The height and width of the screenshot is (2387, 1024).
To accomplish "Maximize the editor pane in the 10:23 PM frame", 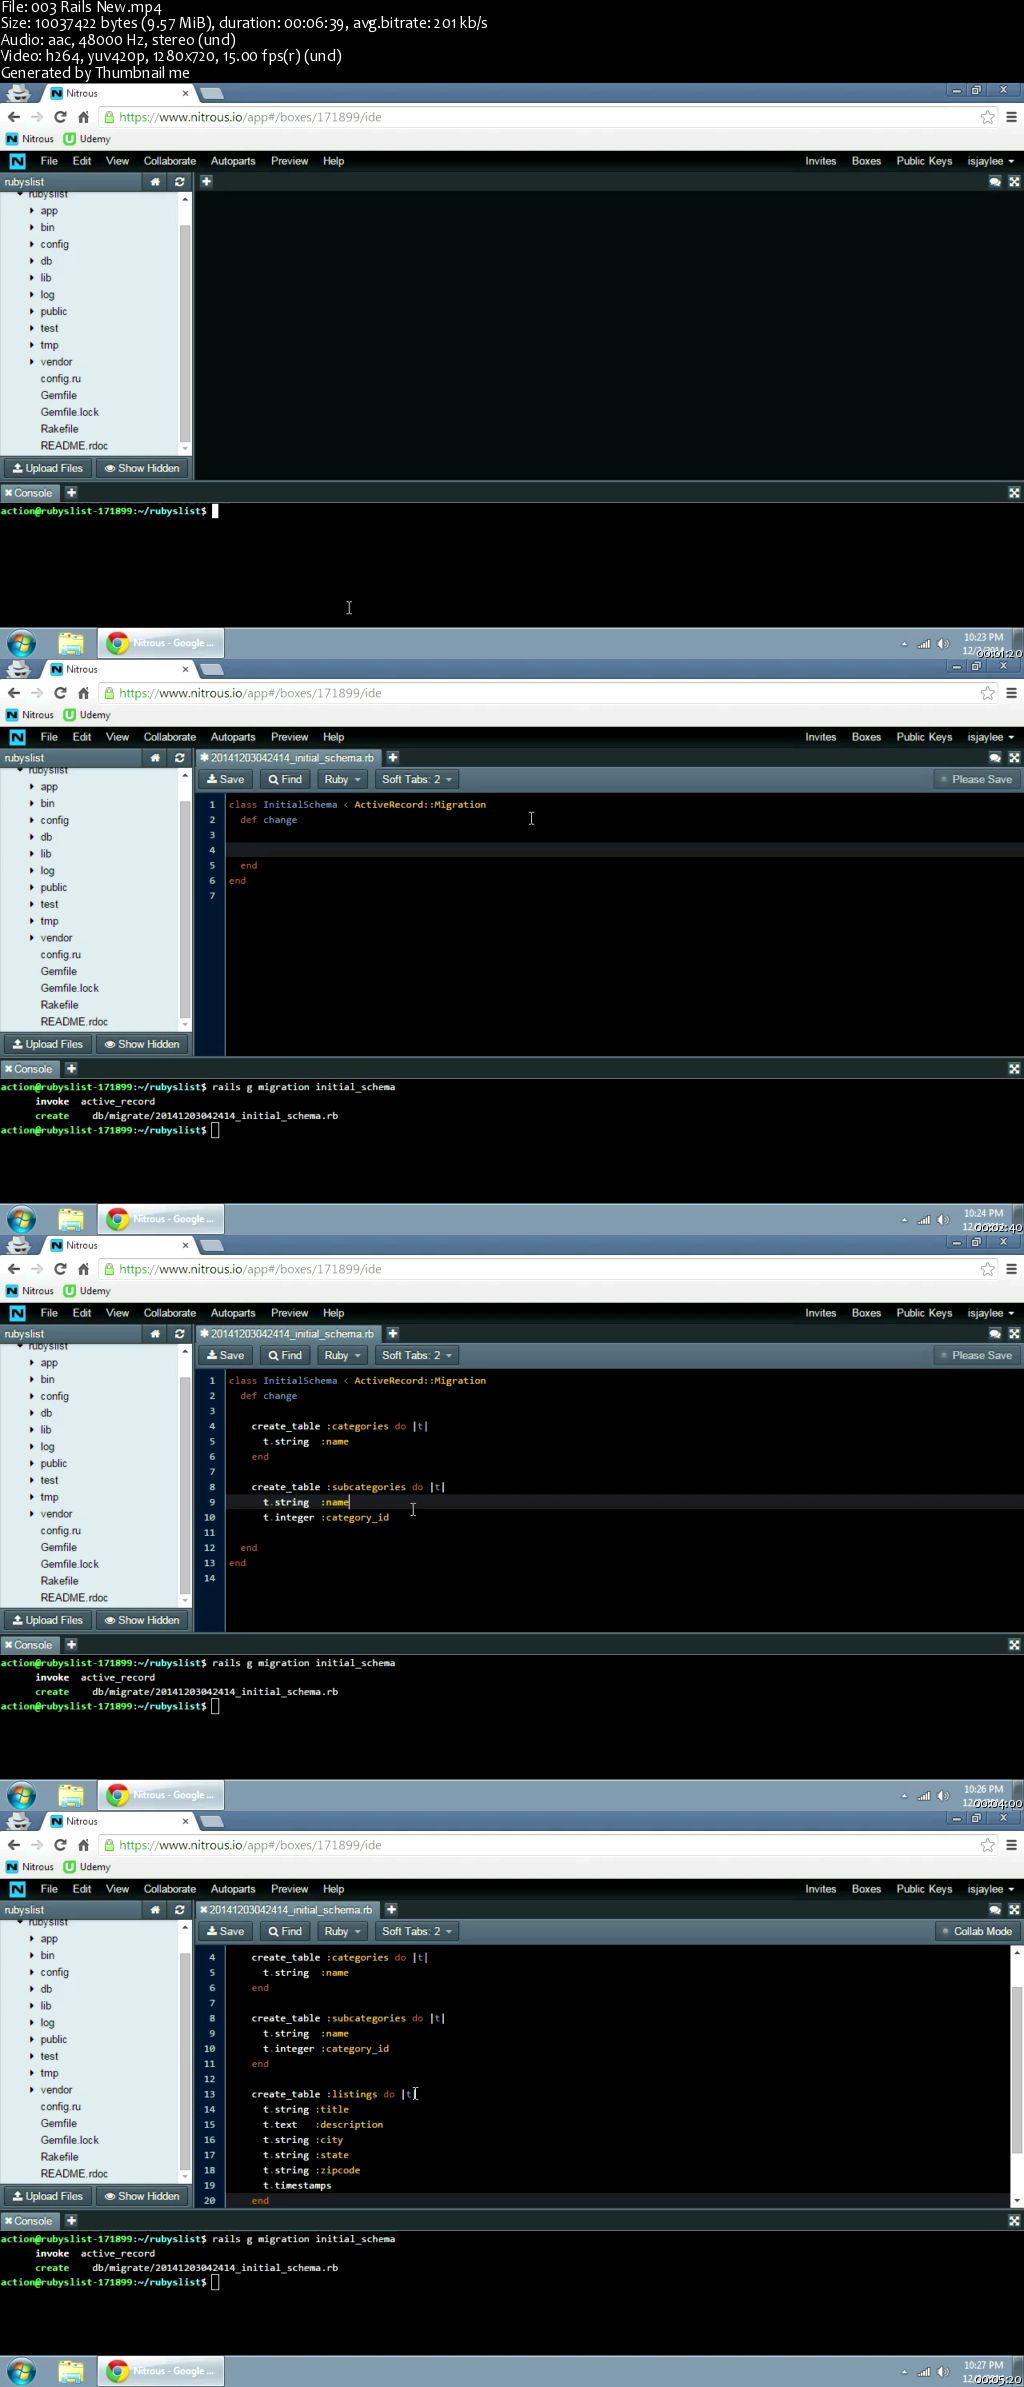I will coord(1014,182).
